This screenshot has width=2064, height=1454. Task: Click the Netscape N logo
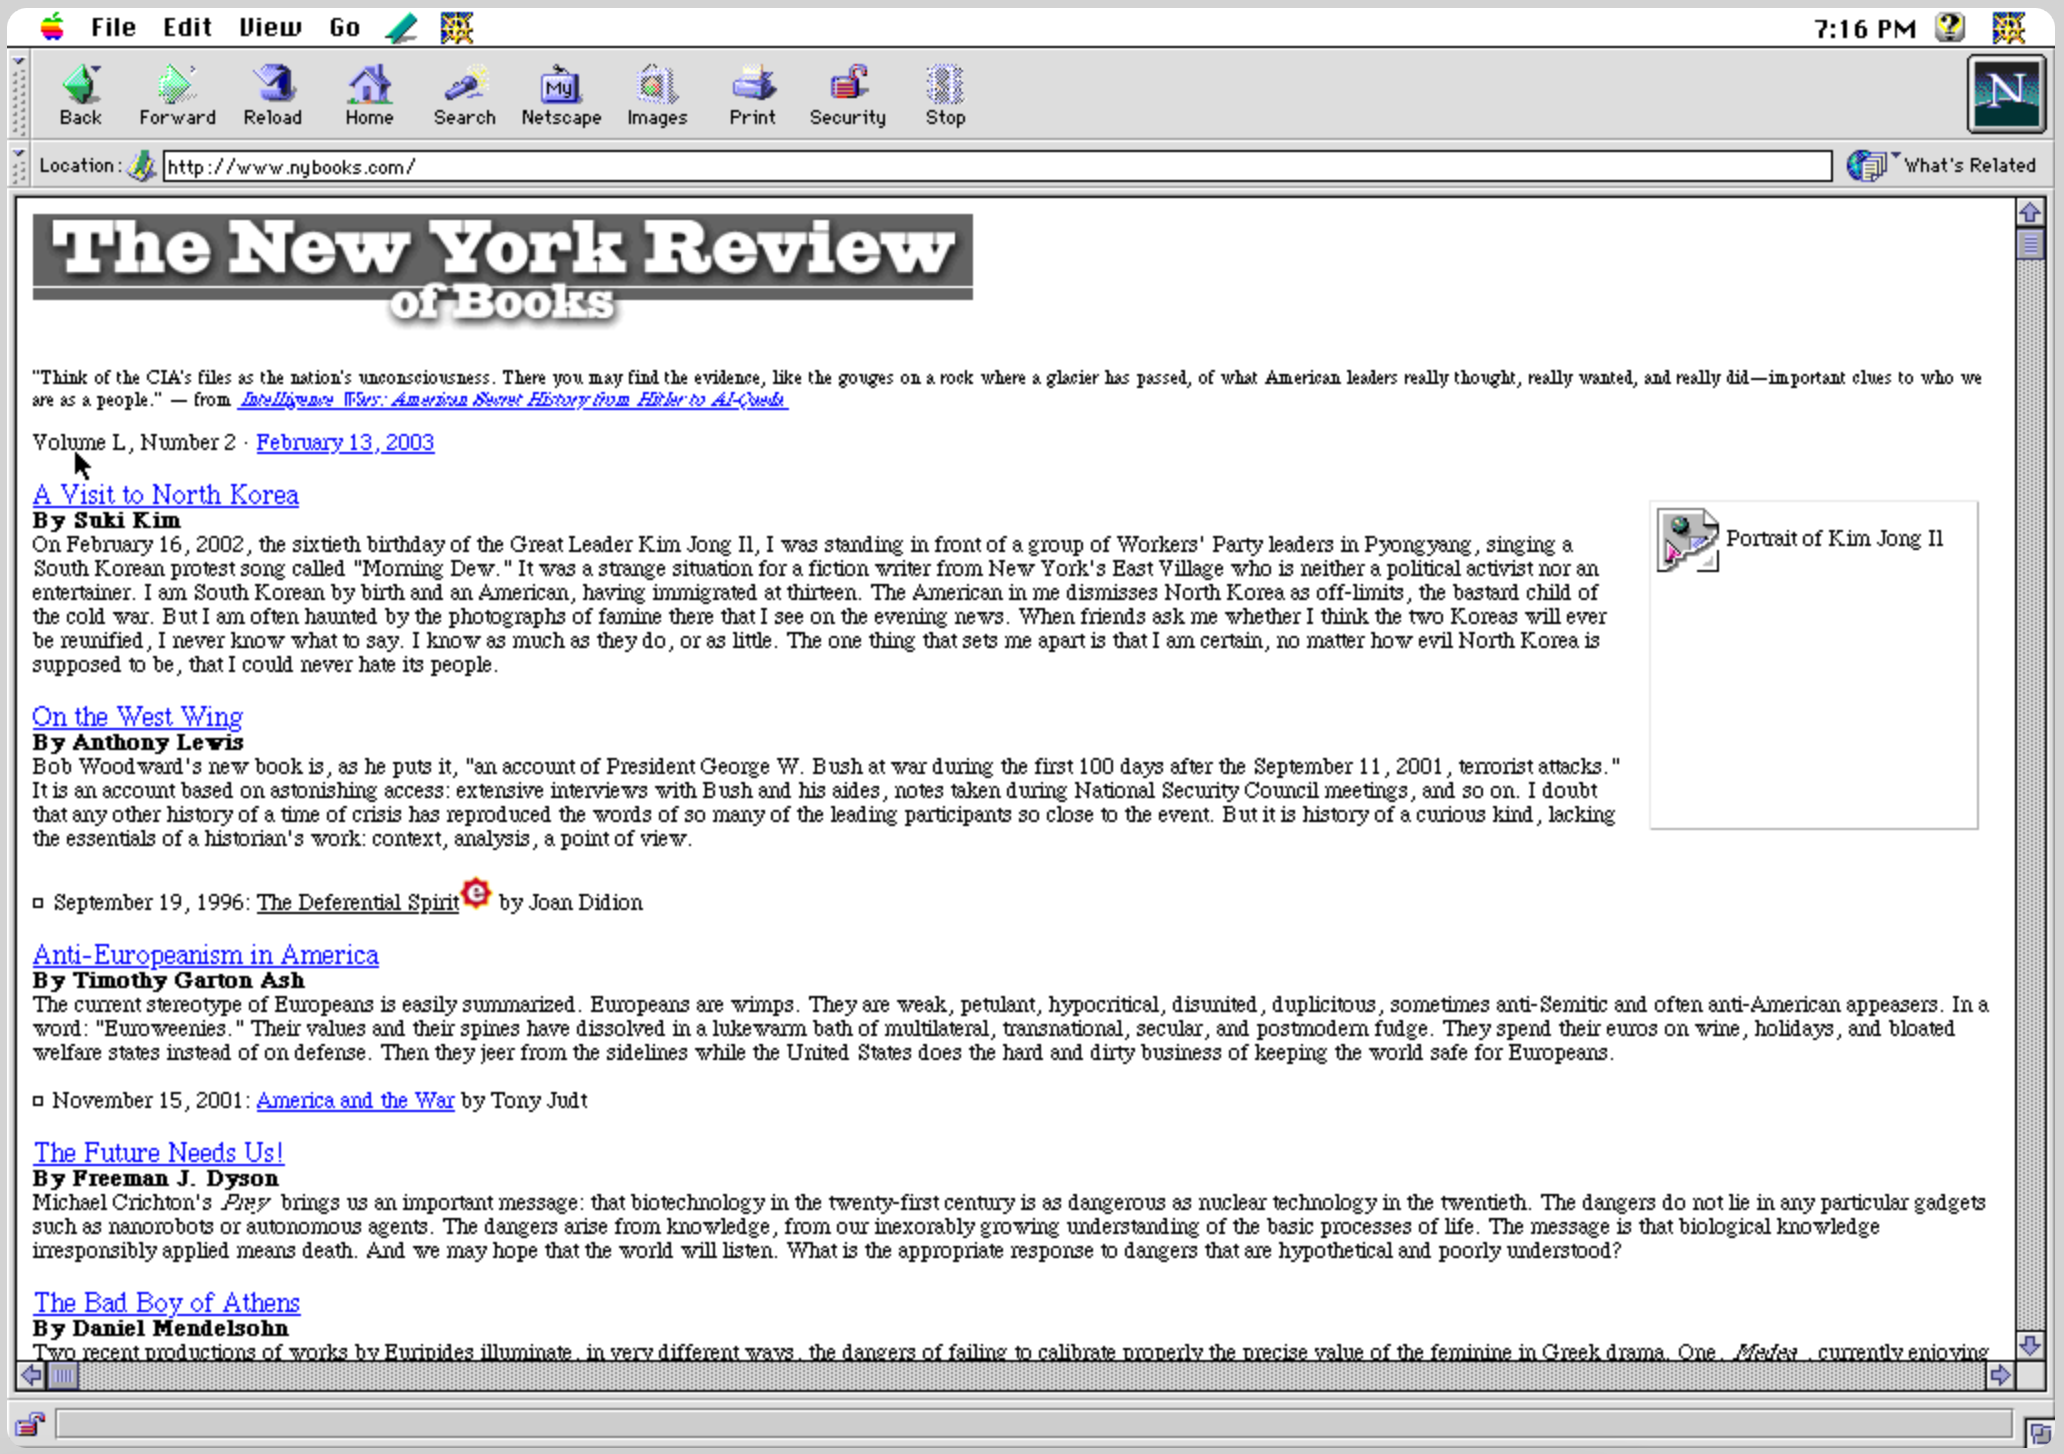(x=2005, y=94)
